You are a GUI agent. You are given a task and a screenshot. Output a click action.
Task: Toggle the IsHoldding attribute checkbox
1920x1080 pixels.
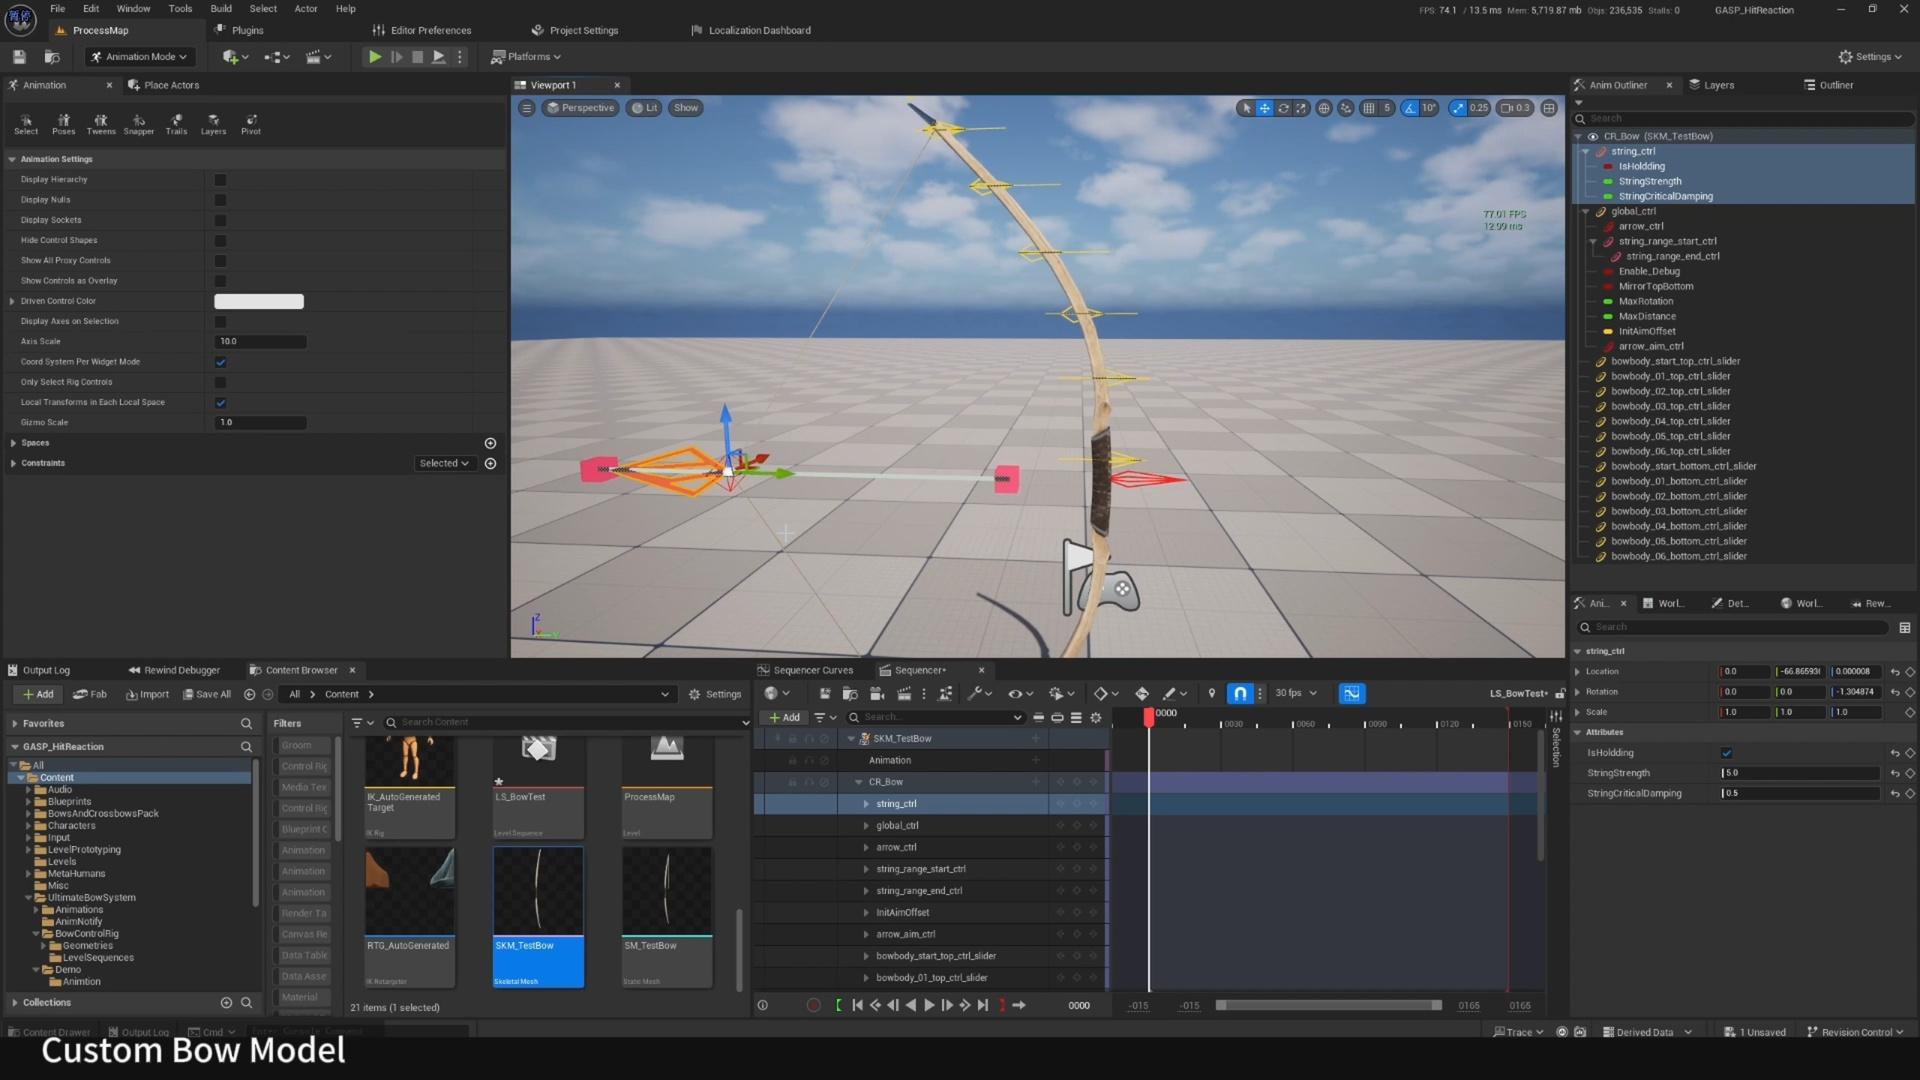pyautogui.click(x=1726, y=753)
